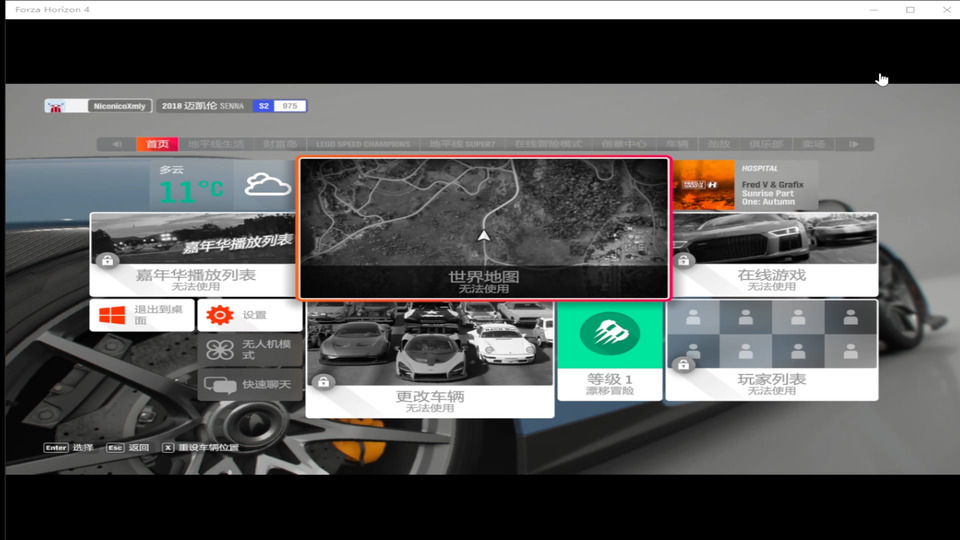Screen dimensions: 960x540
Task: Open the 在线冒险模式 tab
Action: click(548, 144)
